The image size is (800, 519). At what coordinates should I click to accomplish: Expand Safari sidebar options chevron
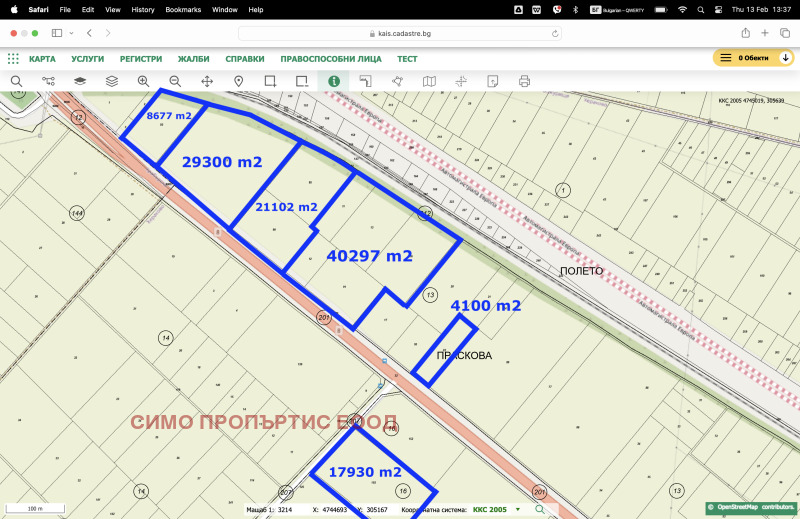coord(70,33)
